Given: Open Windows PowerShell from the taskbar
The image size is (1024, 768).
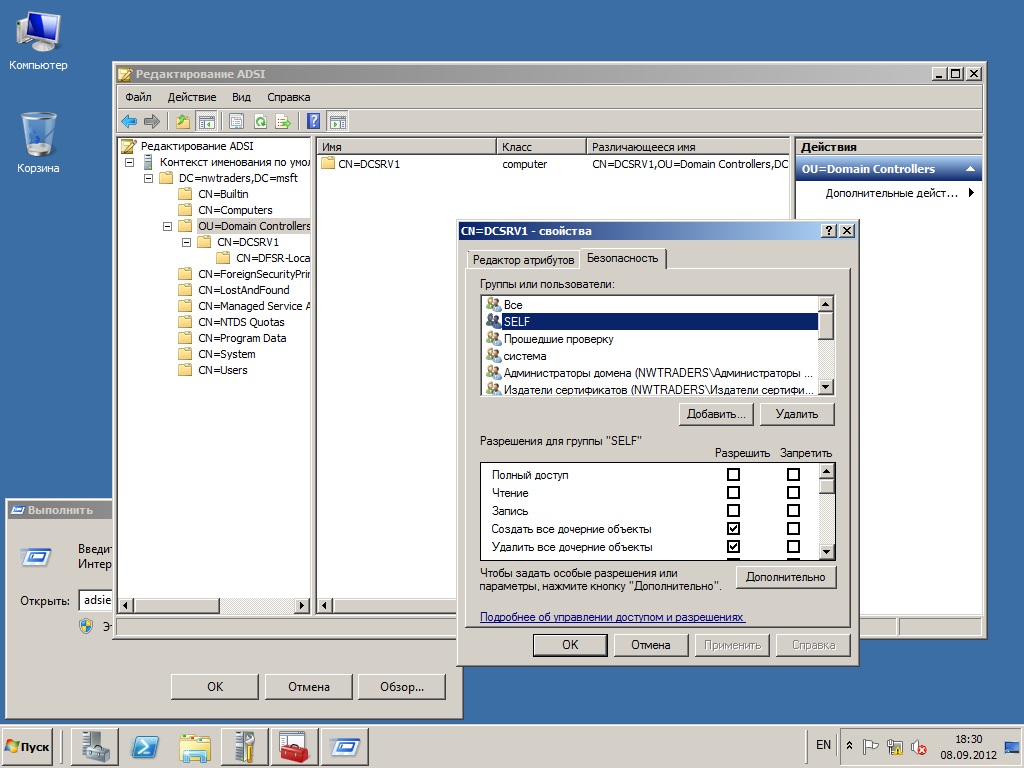Looking at the screenshot, I should (145, 746).
